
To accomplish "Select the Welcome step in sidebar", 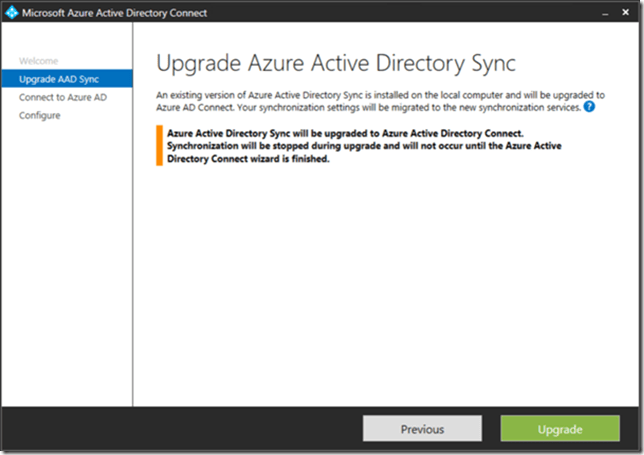I will 38,61.
